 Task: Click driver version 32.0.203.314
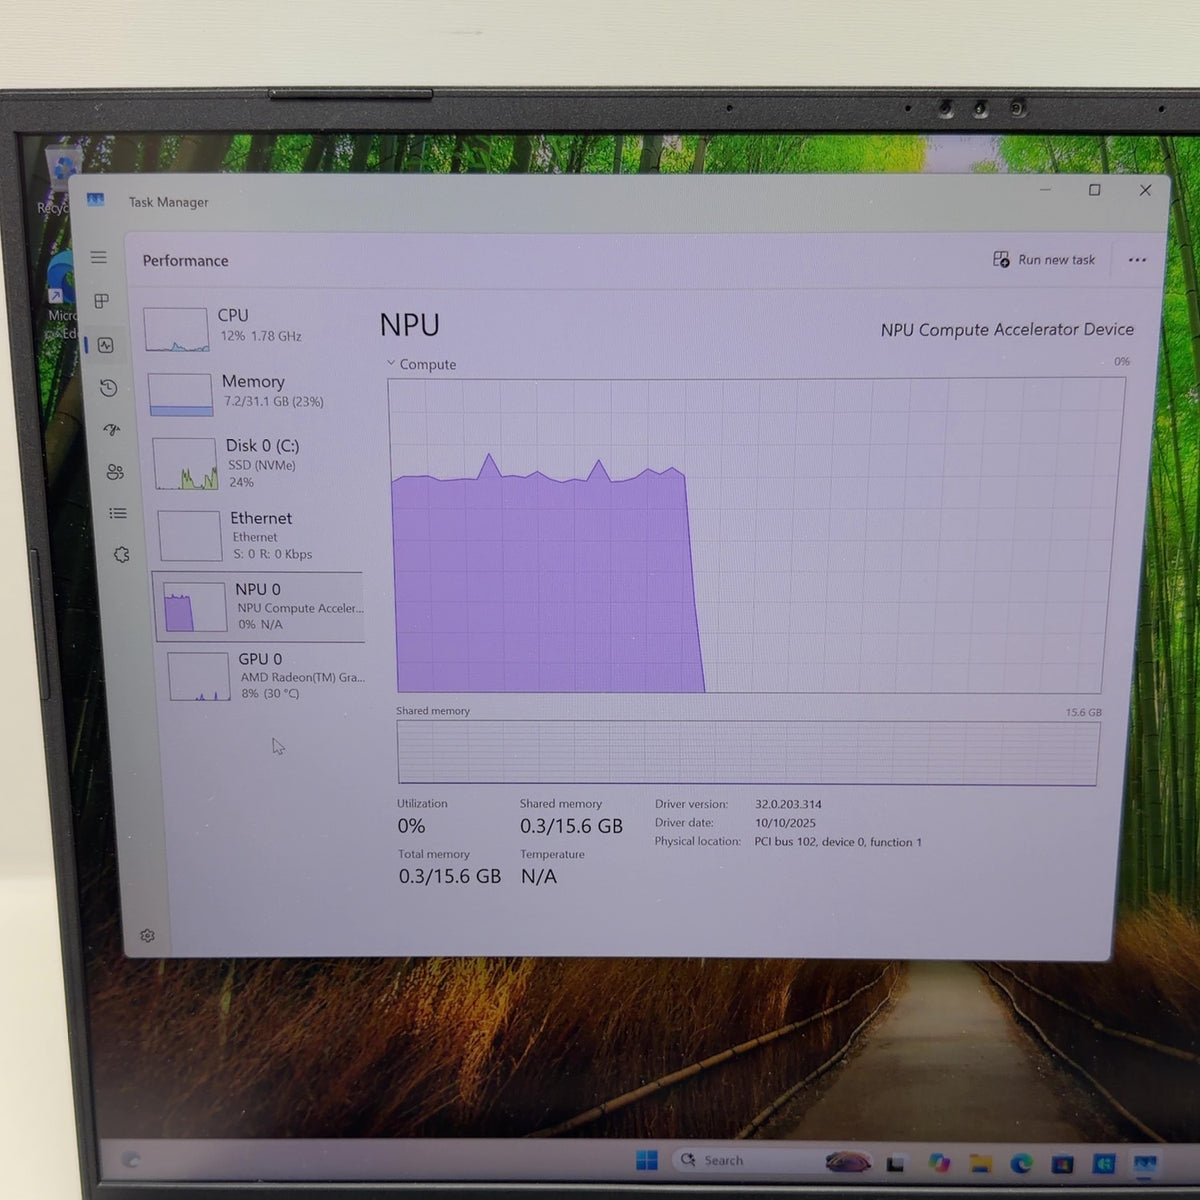(x=788, y=804)
